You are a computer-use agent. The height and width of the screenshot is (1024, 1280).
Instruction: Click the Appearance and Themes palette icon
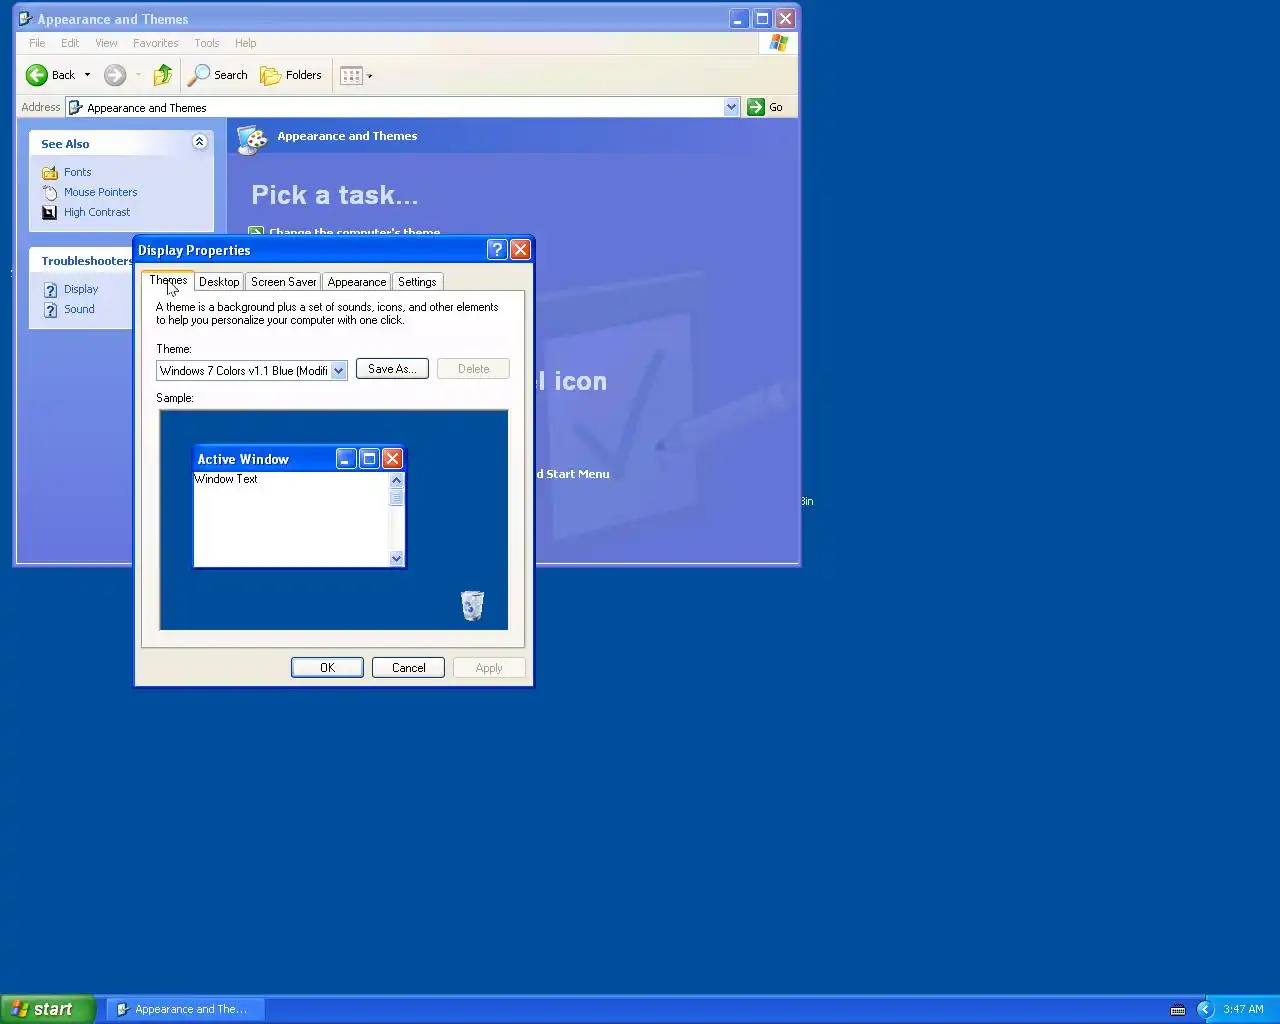(x=252, y=139)
